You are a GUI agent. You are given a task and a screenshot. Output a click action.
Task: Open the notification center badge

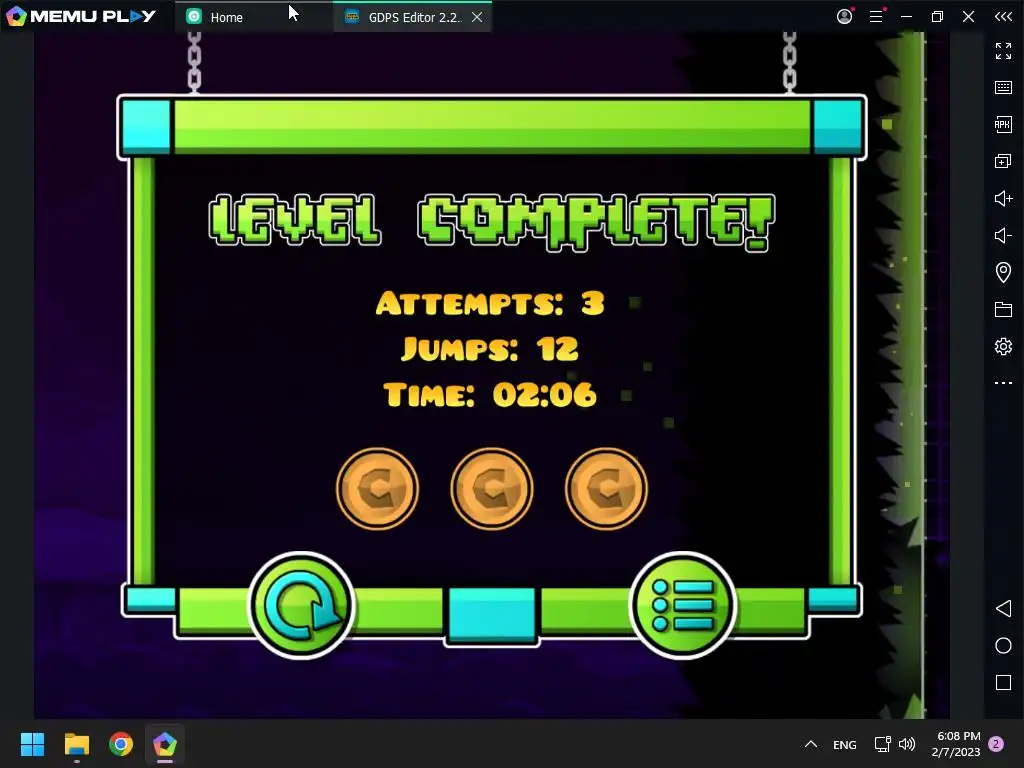[x=996, y=744]
